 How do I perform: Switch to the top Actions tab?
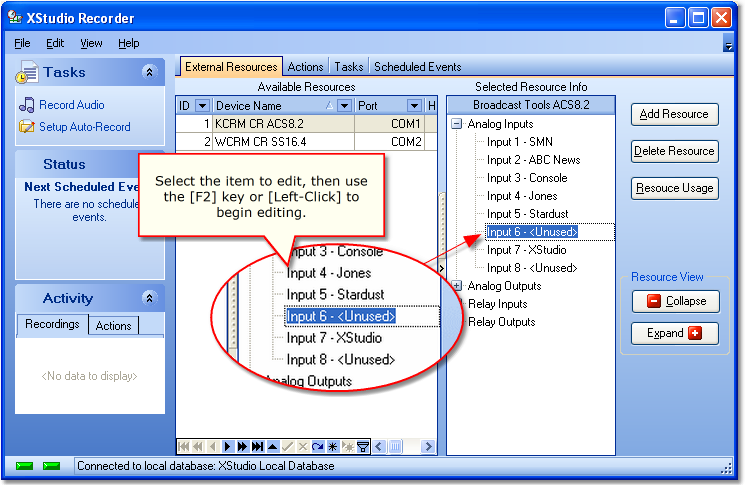tap(306, 67)
